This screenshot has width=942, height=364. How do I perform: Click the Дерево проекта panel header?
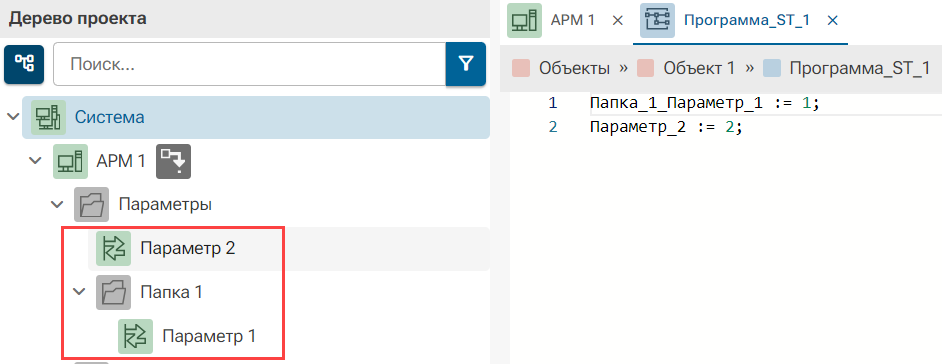pyautogui.click(x=77, y=19)
